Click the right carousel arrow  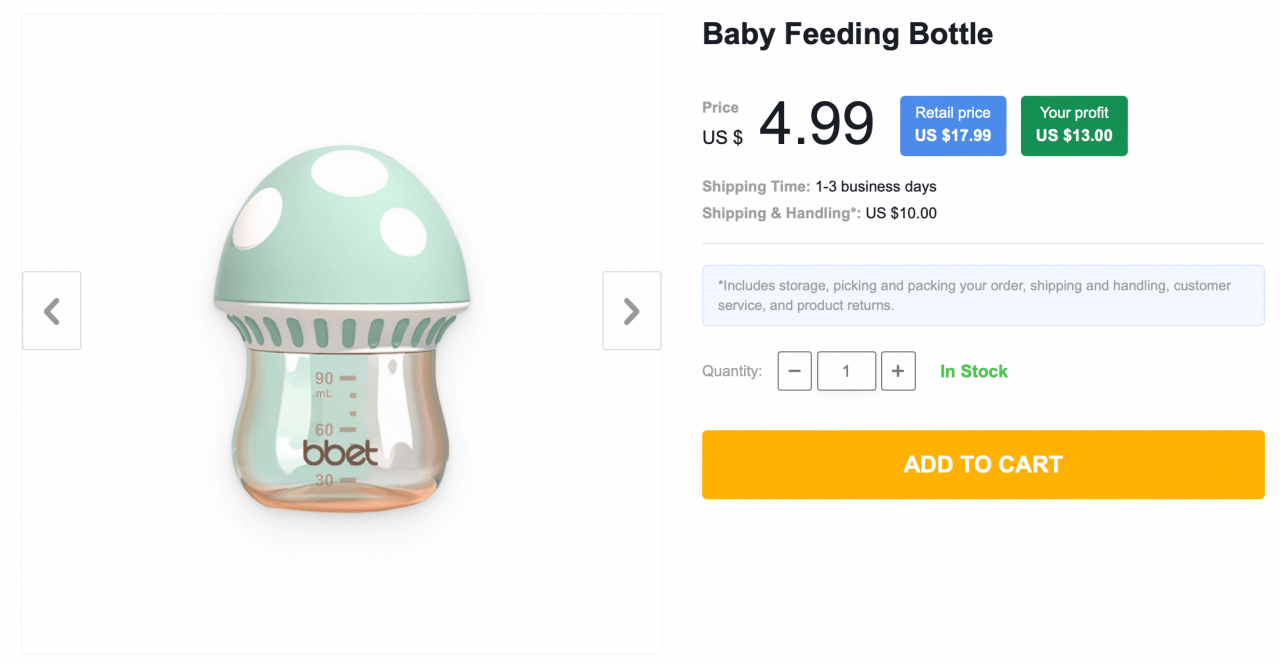631,310
